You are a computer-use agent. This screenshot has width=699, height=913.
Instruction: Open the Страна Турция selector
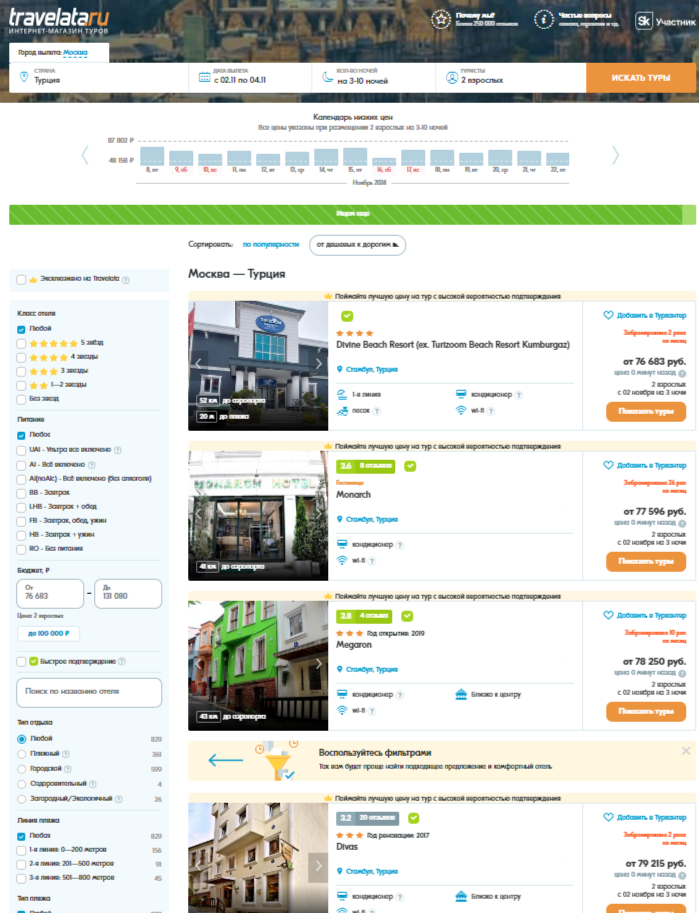click(98, 77)
